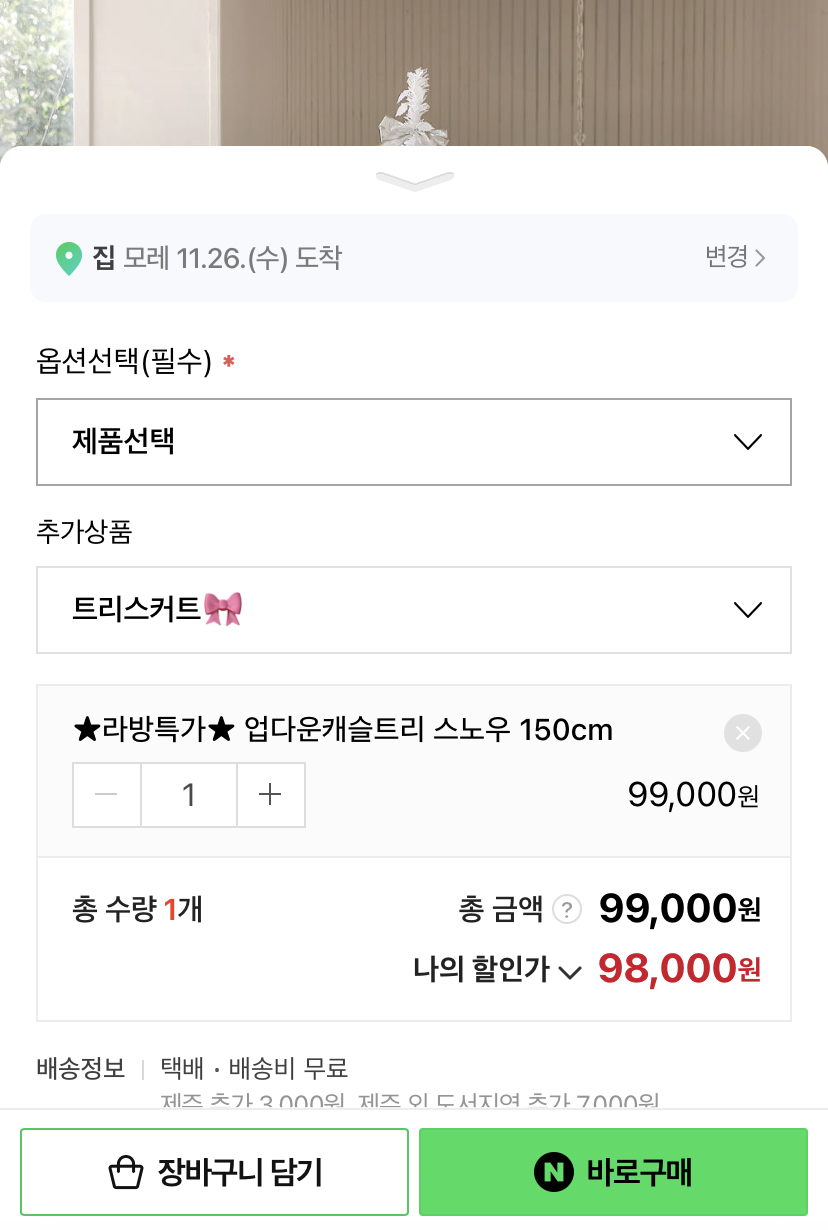Collapse the option sheet with the top chevron handle
Screen dimensions: 828x1230
[414, 181]
